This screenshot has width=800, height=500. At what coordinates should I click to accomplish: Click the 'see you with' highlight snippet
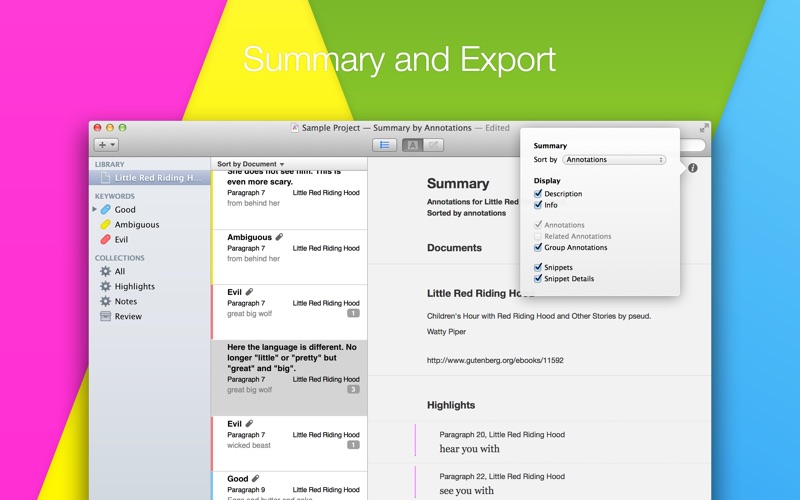466,491
